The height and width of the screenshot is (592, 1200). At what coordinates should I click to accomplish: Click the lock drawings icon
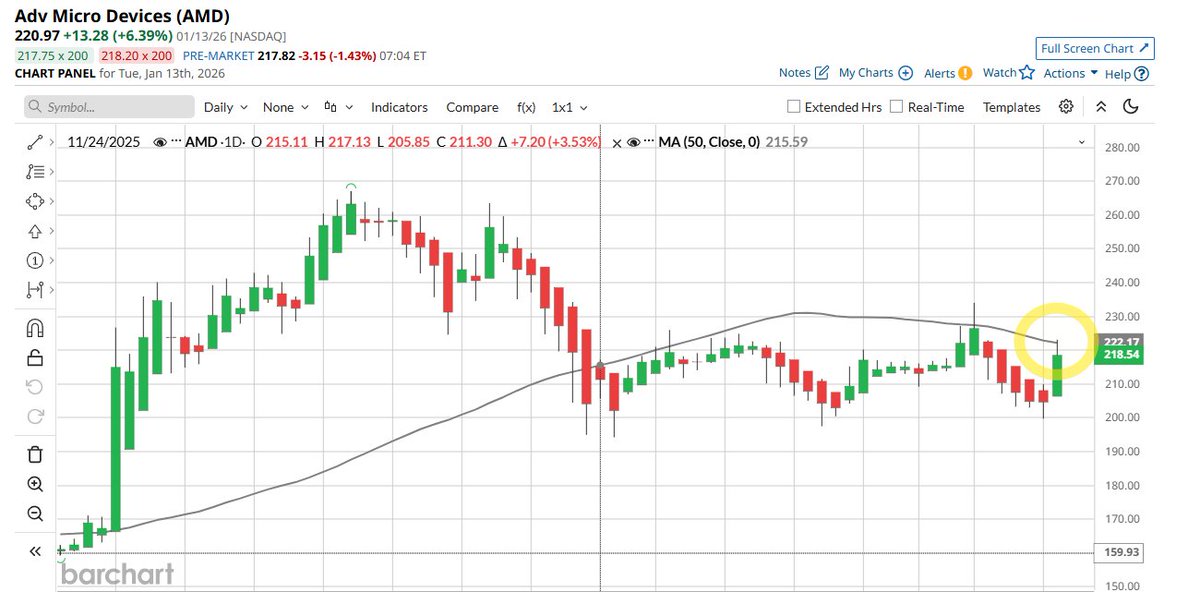tap(35, 357)
